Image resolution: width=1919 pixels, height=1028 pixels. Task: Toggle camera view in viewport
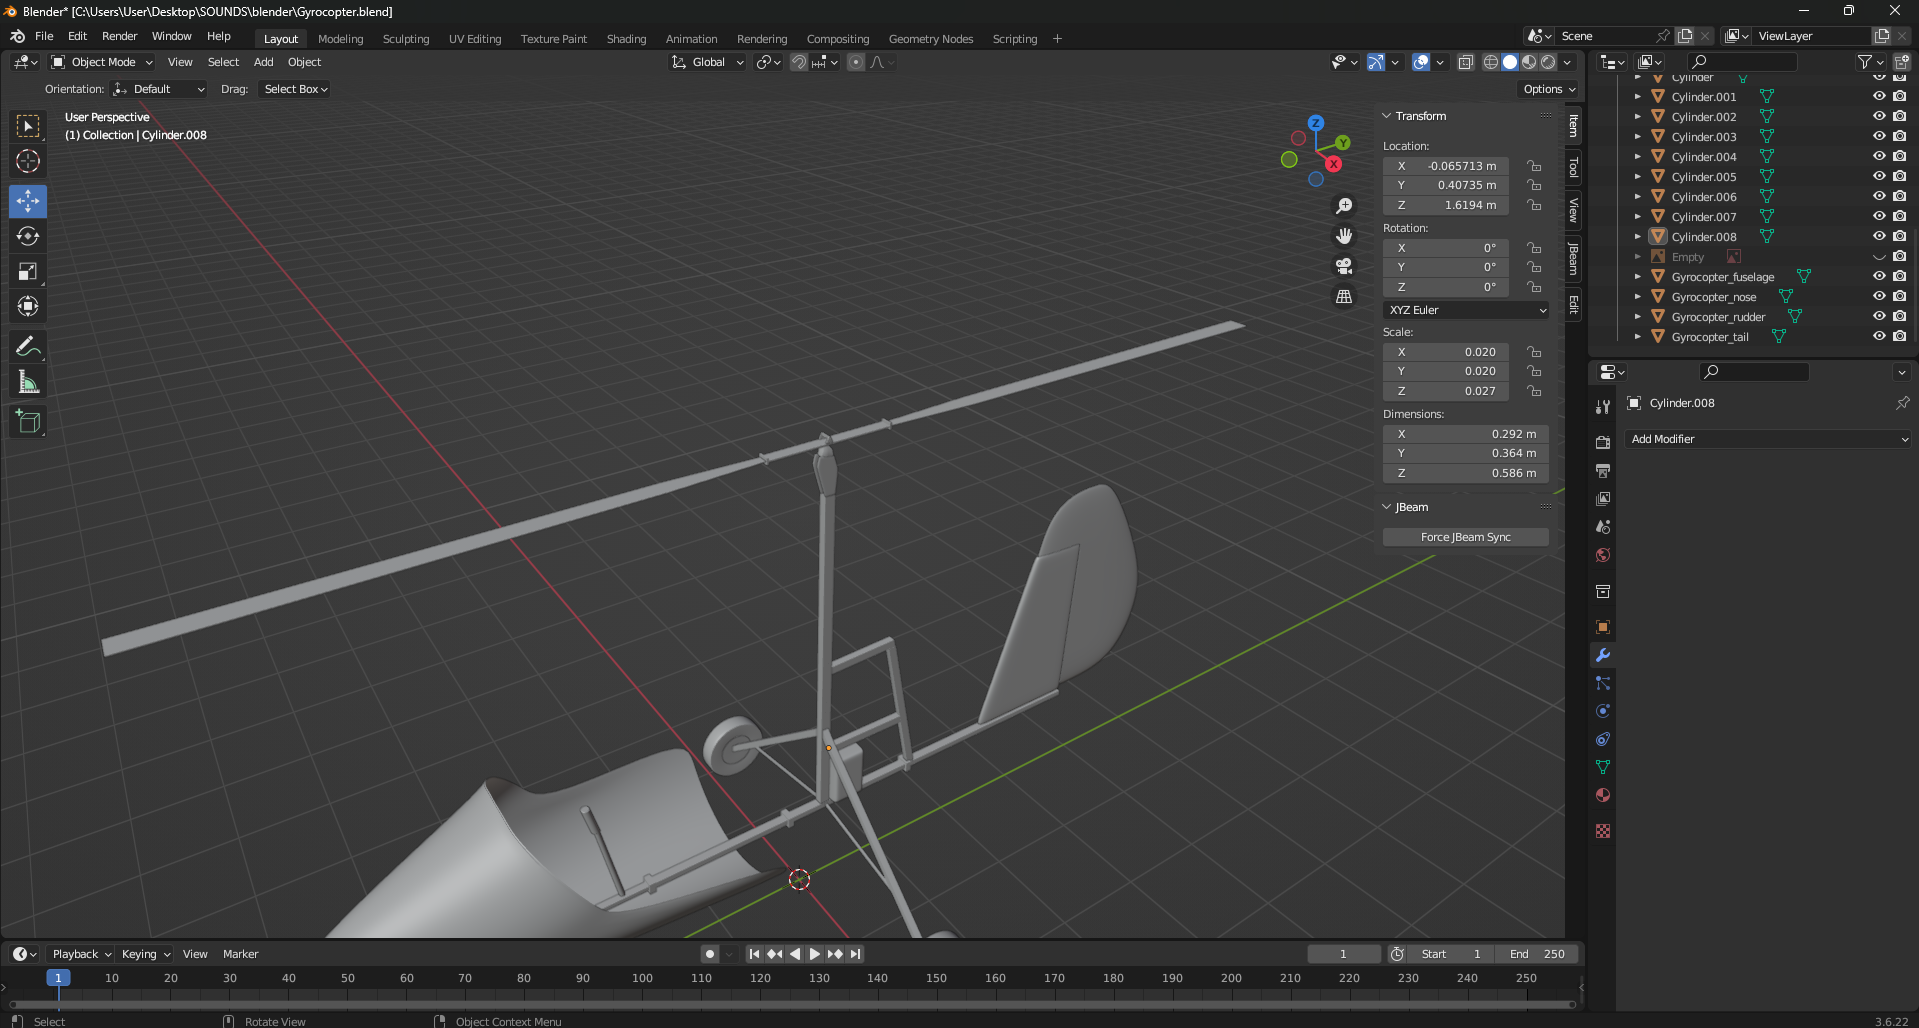tap(1344, 266)
